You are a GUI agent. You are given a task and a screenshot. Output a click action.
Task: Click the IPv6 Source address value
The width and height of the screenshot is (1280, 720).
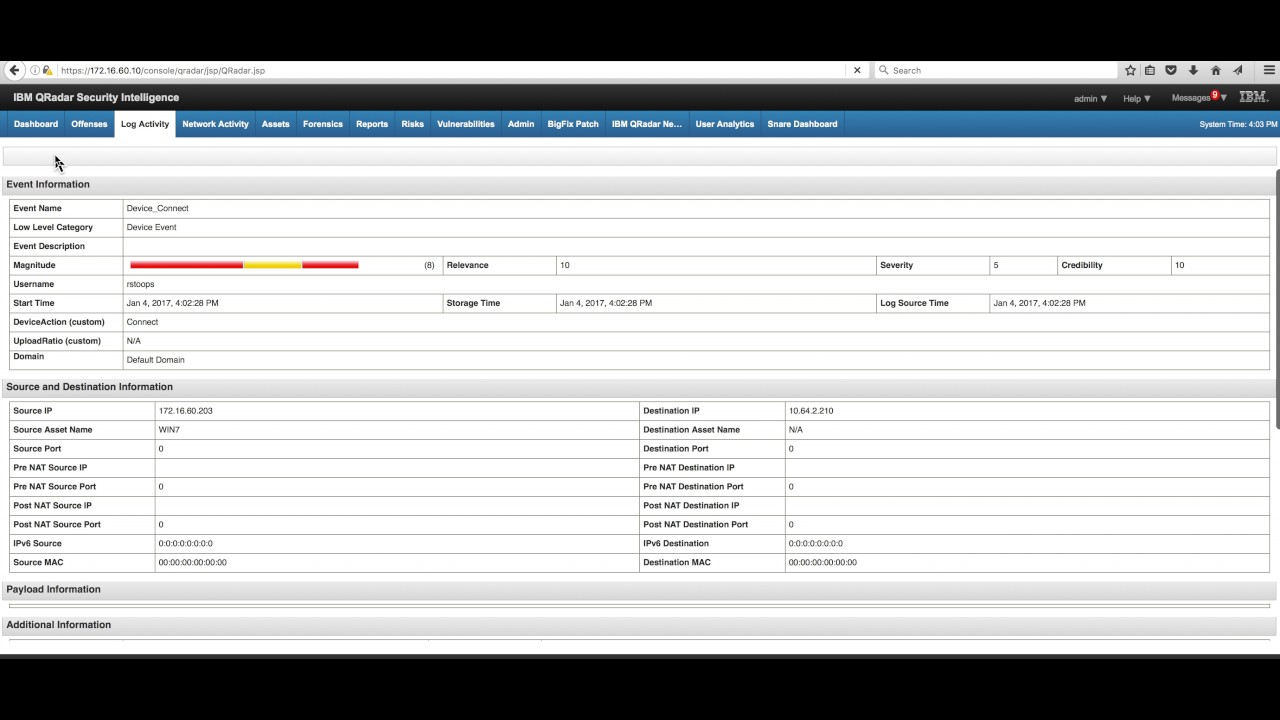pyautogui.click(x=185, y=543)
